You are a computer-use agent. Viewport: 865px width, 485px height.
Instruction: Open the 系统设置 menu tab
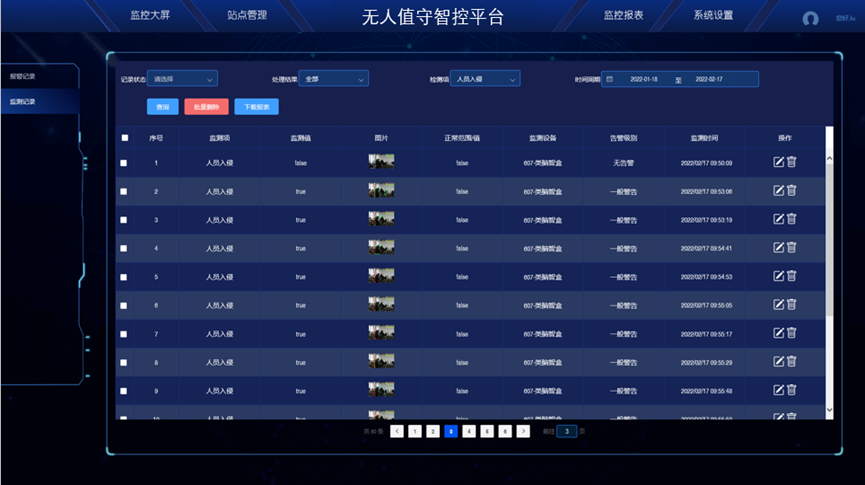tap(713, 16)
